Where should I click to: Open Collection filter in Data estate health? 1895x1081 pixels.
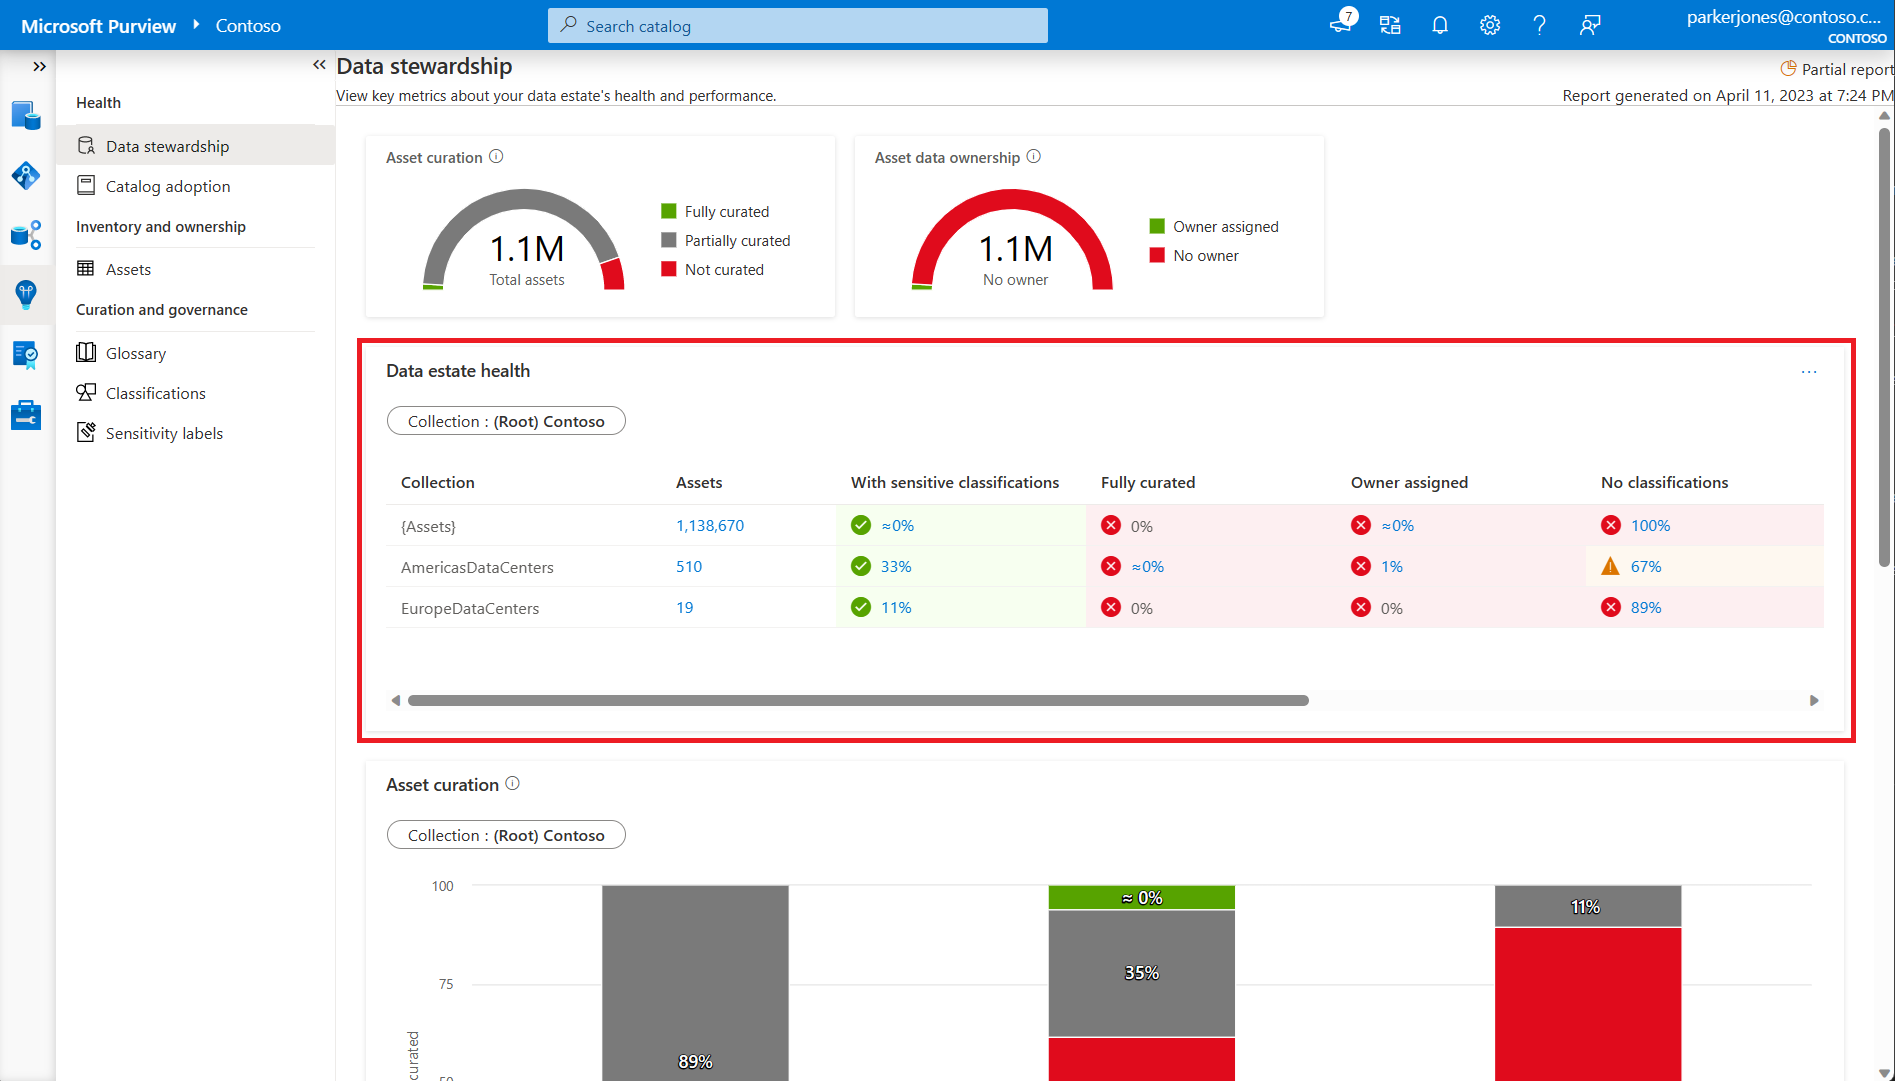506,421
